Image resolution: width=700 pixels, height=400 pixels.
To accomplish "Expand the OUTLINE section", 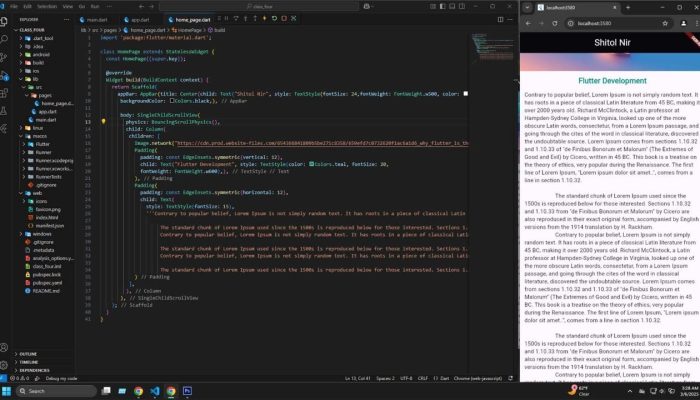I will tap(28, 354).
